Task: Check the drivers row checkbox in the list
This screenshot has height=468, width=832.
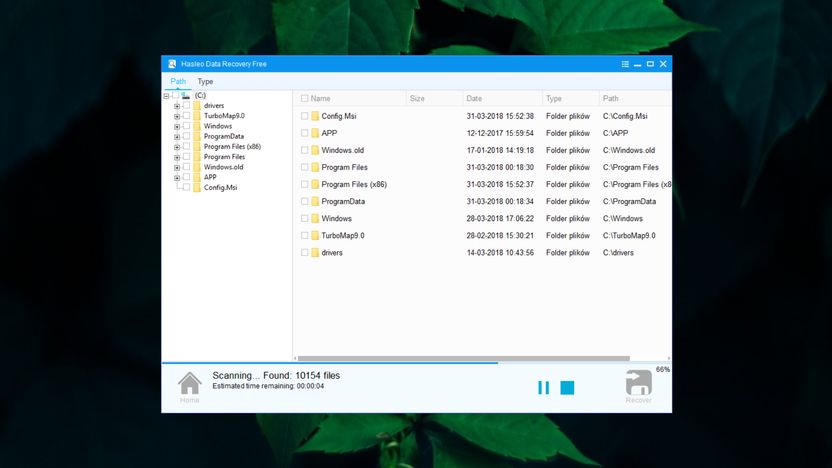Action: pyautogui.click(x=305, y=253)
